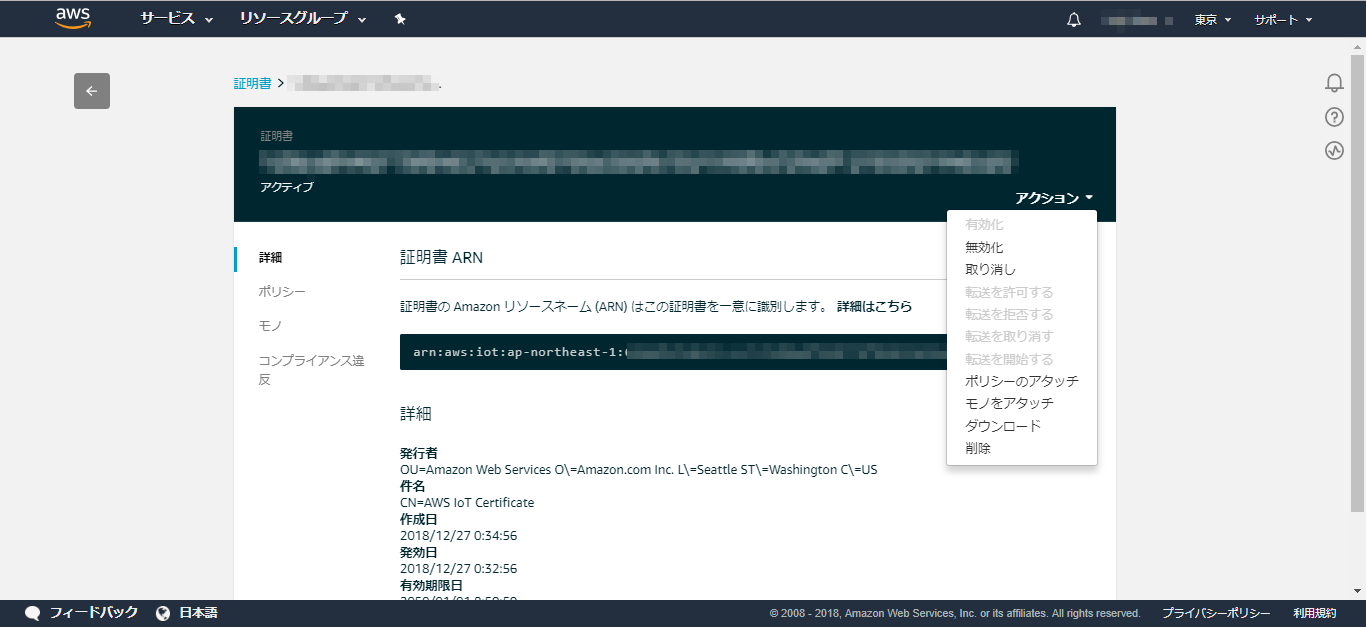Switch to the コンプライアンス違反 side tab
The image size is (1366, 627).
[311, 370]
